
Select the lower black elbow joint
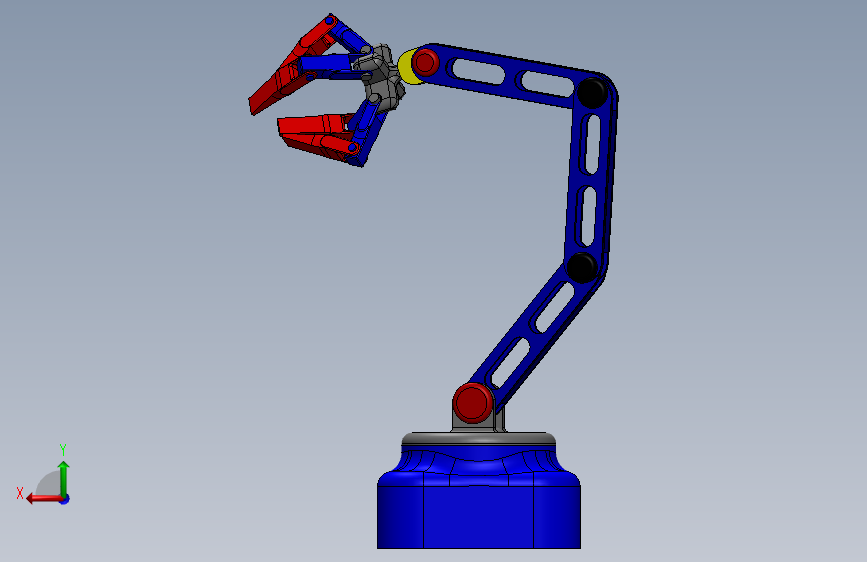point(582,268)
